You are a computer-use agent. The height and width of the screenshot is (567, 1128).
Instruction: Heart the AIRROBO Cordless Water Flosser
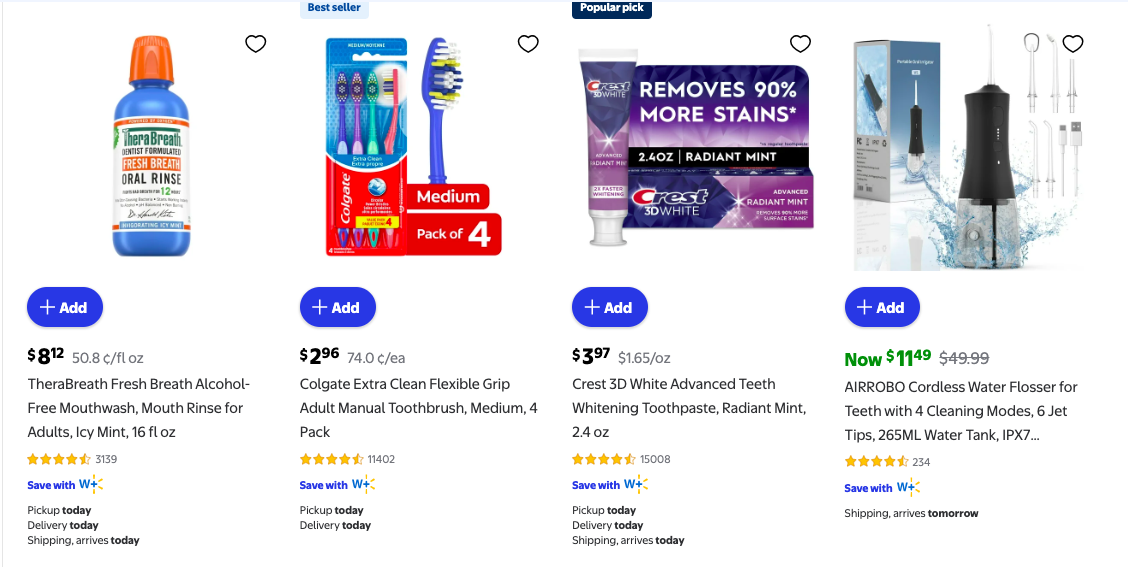tap(1073, 44)
